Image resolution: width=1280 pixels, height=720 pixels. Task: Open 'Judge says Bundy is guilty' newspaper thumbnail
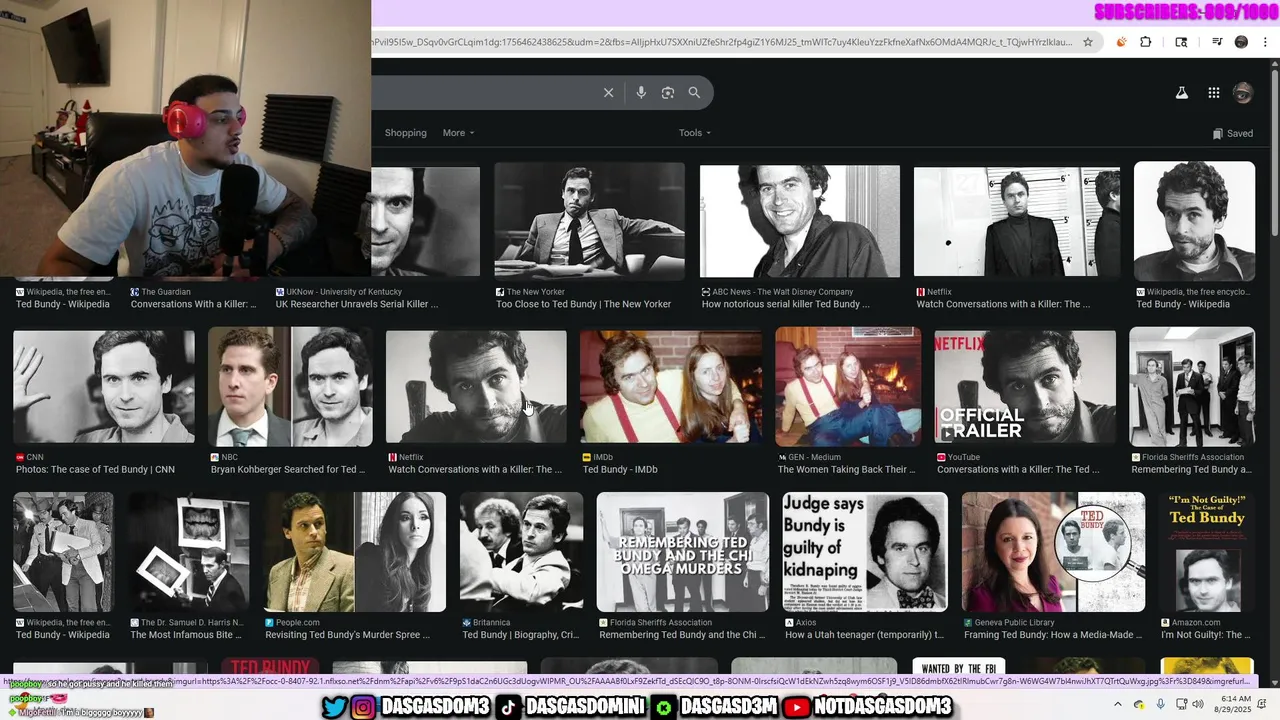click(x=865, y=551)
